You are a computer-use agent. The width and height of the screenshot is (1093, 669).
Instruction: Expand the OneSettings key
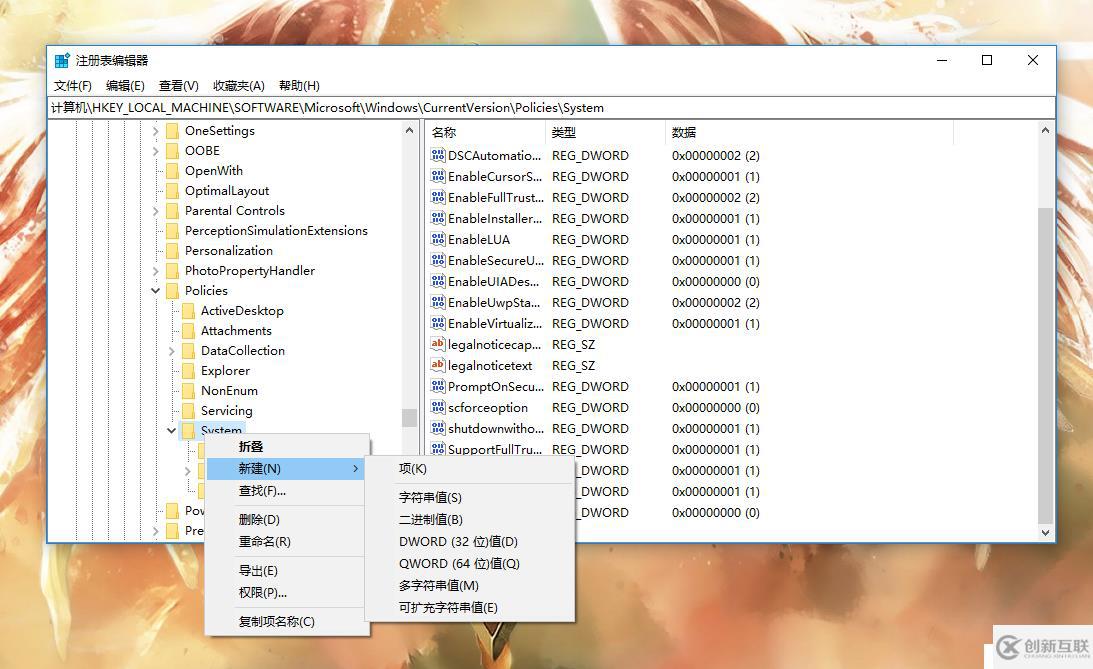pos(155,130)
